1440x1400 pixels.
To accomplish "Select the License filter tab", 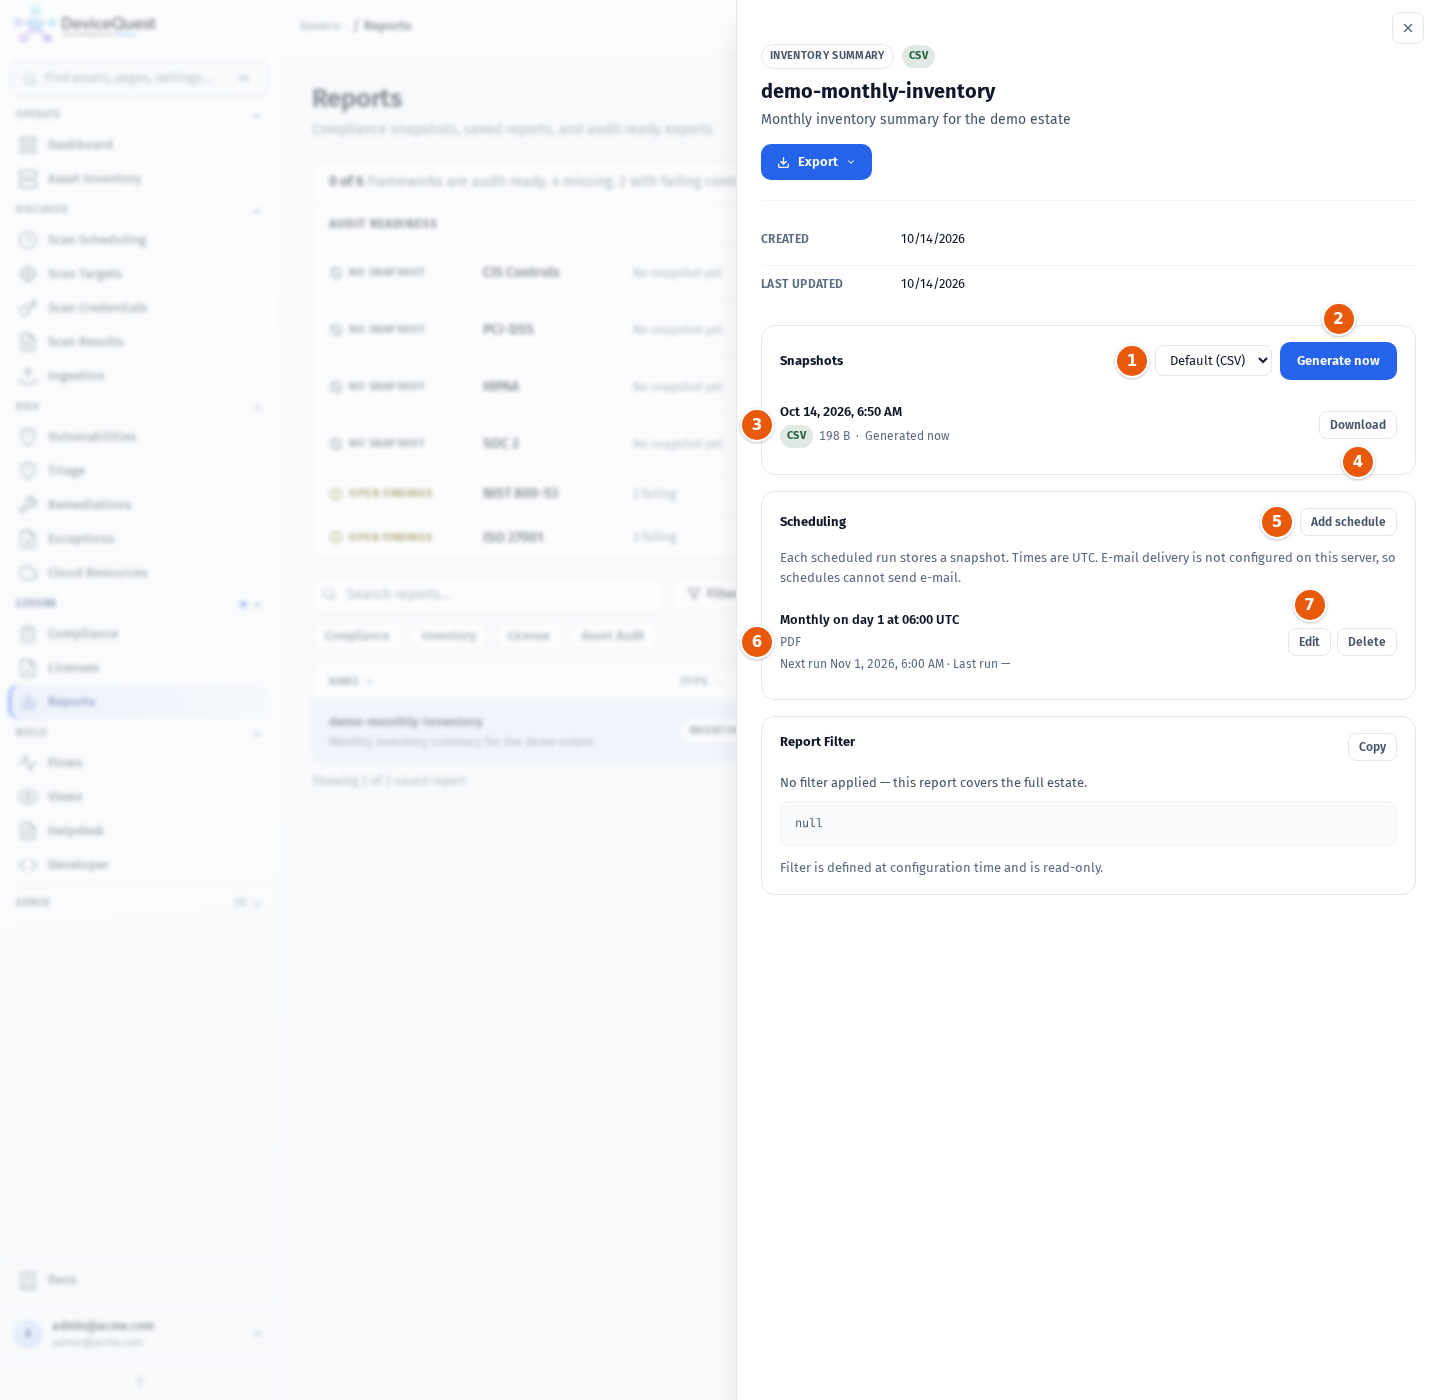I will [x=528, y=636].
